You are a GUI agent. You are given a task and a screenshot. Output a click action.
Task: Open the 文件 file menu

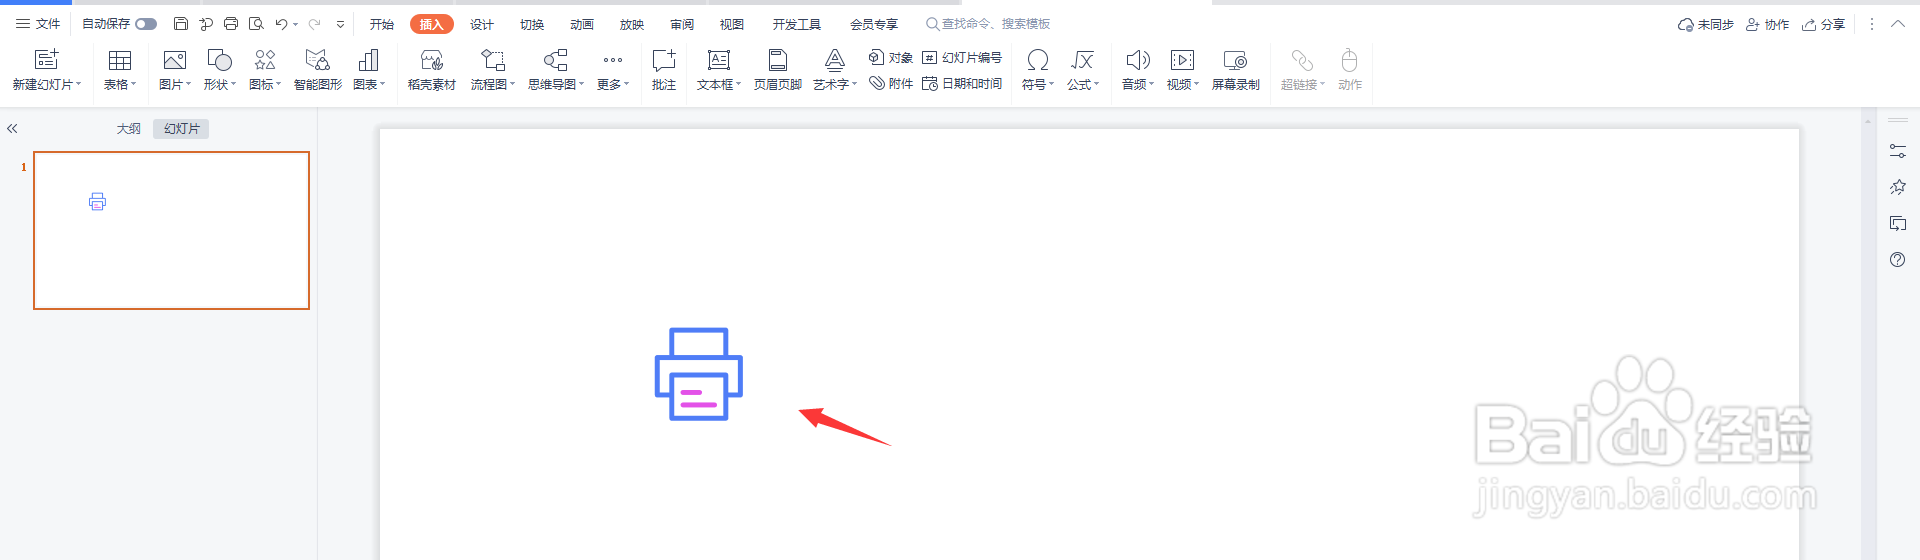[38, 24]
